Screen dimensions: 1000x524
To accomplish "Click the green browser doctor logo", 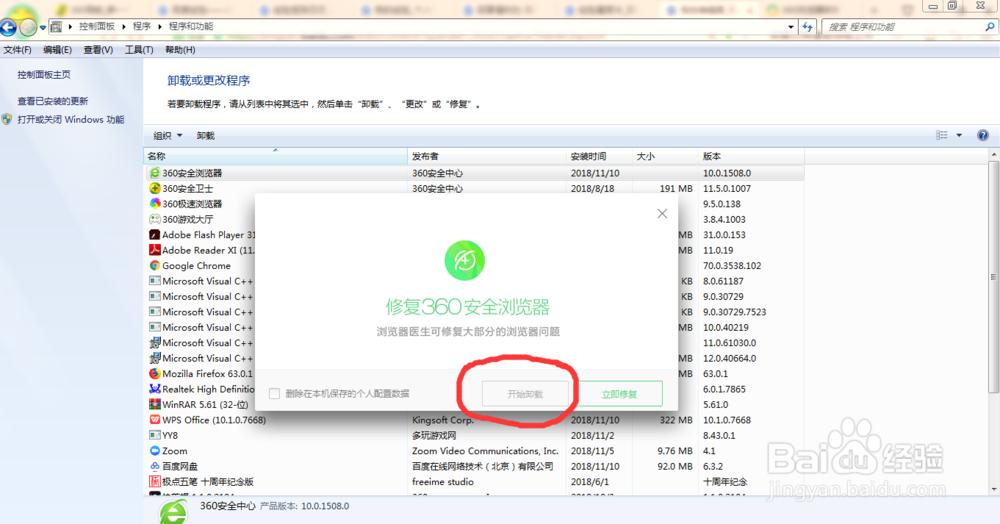I will (x=464, y=260).
